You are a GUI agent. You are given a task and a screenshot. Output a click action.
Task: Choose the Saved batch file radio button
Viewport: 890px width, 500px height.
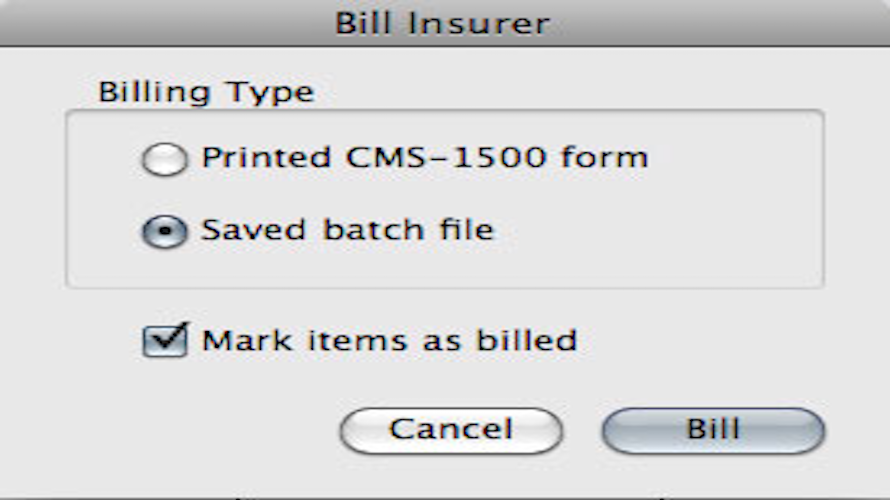click(x=165, y=231)
